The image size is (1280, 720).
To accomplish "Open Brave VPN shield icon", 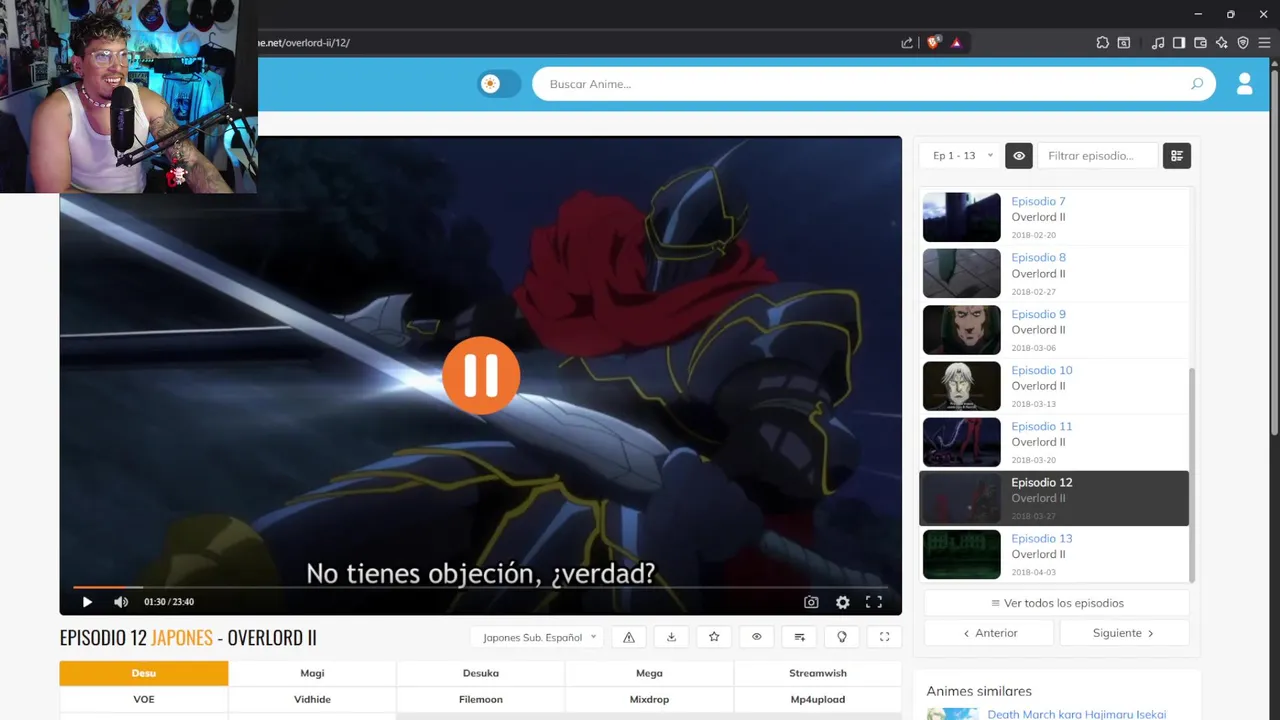I will point(1243,43).
